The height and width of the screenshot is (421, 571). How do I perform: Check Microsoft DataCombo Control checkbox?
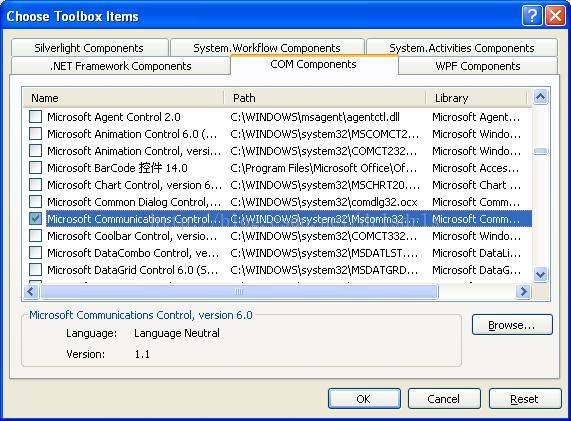(x=35, y=252)
